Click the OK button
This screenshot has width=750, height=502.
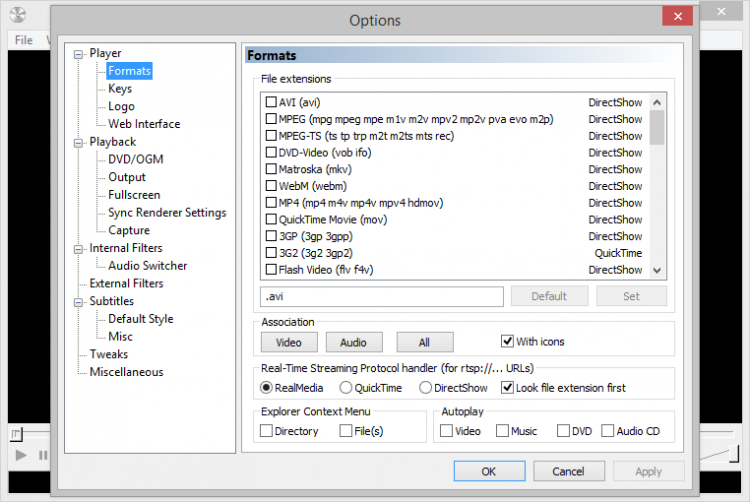pyautogui.click(x=488, y=471)
